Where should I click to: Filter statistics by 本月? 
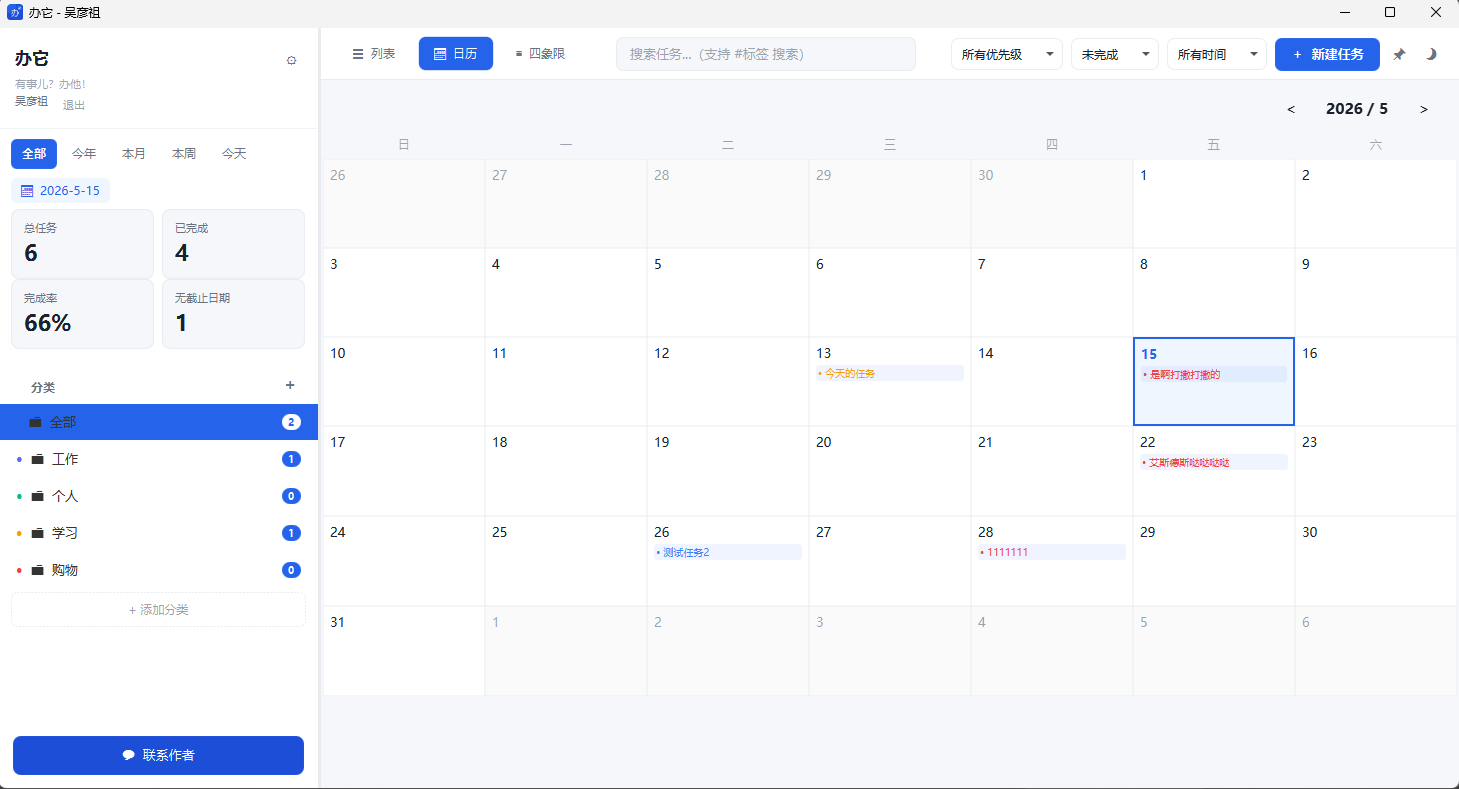tap(134, 154)
